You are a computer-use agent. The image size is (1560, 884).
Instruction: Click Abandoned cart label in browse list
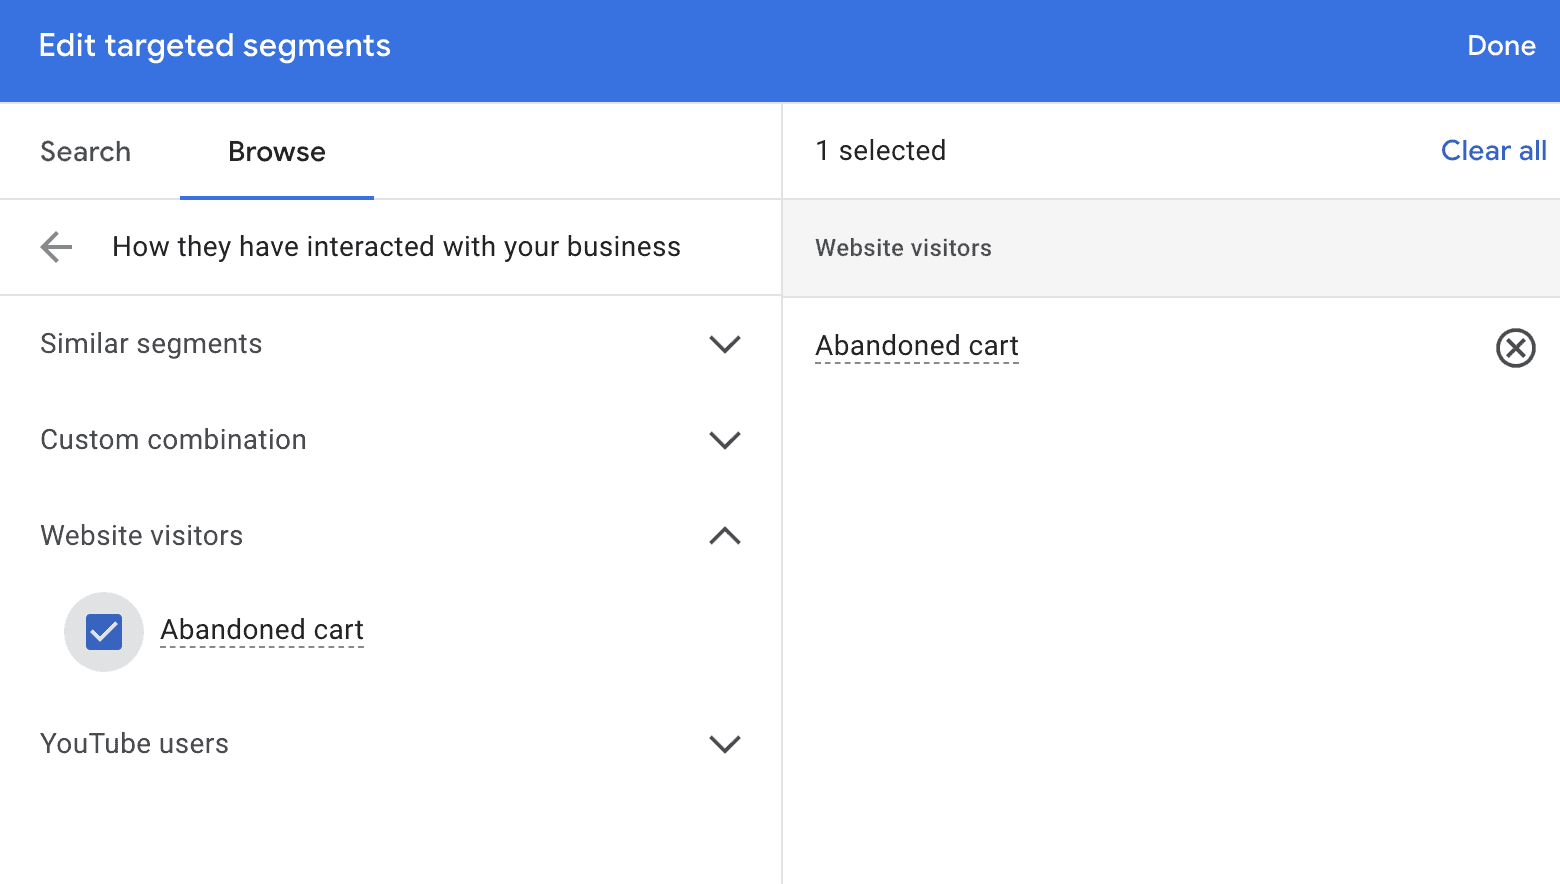pos(262,630)
